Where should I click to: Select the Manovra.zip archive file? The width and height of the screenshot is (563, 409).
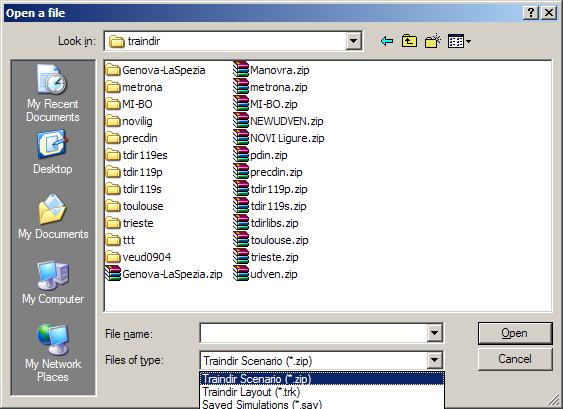(271, 70)
